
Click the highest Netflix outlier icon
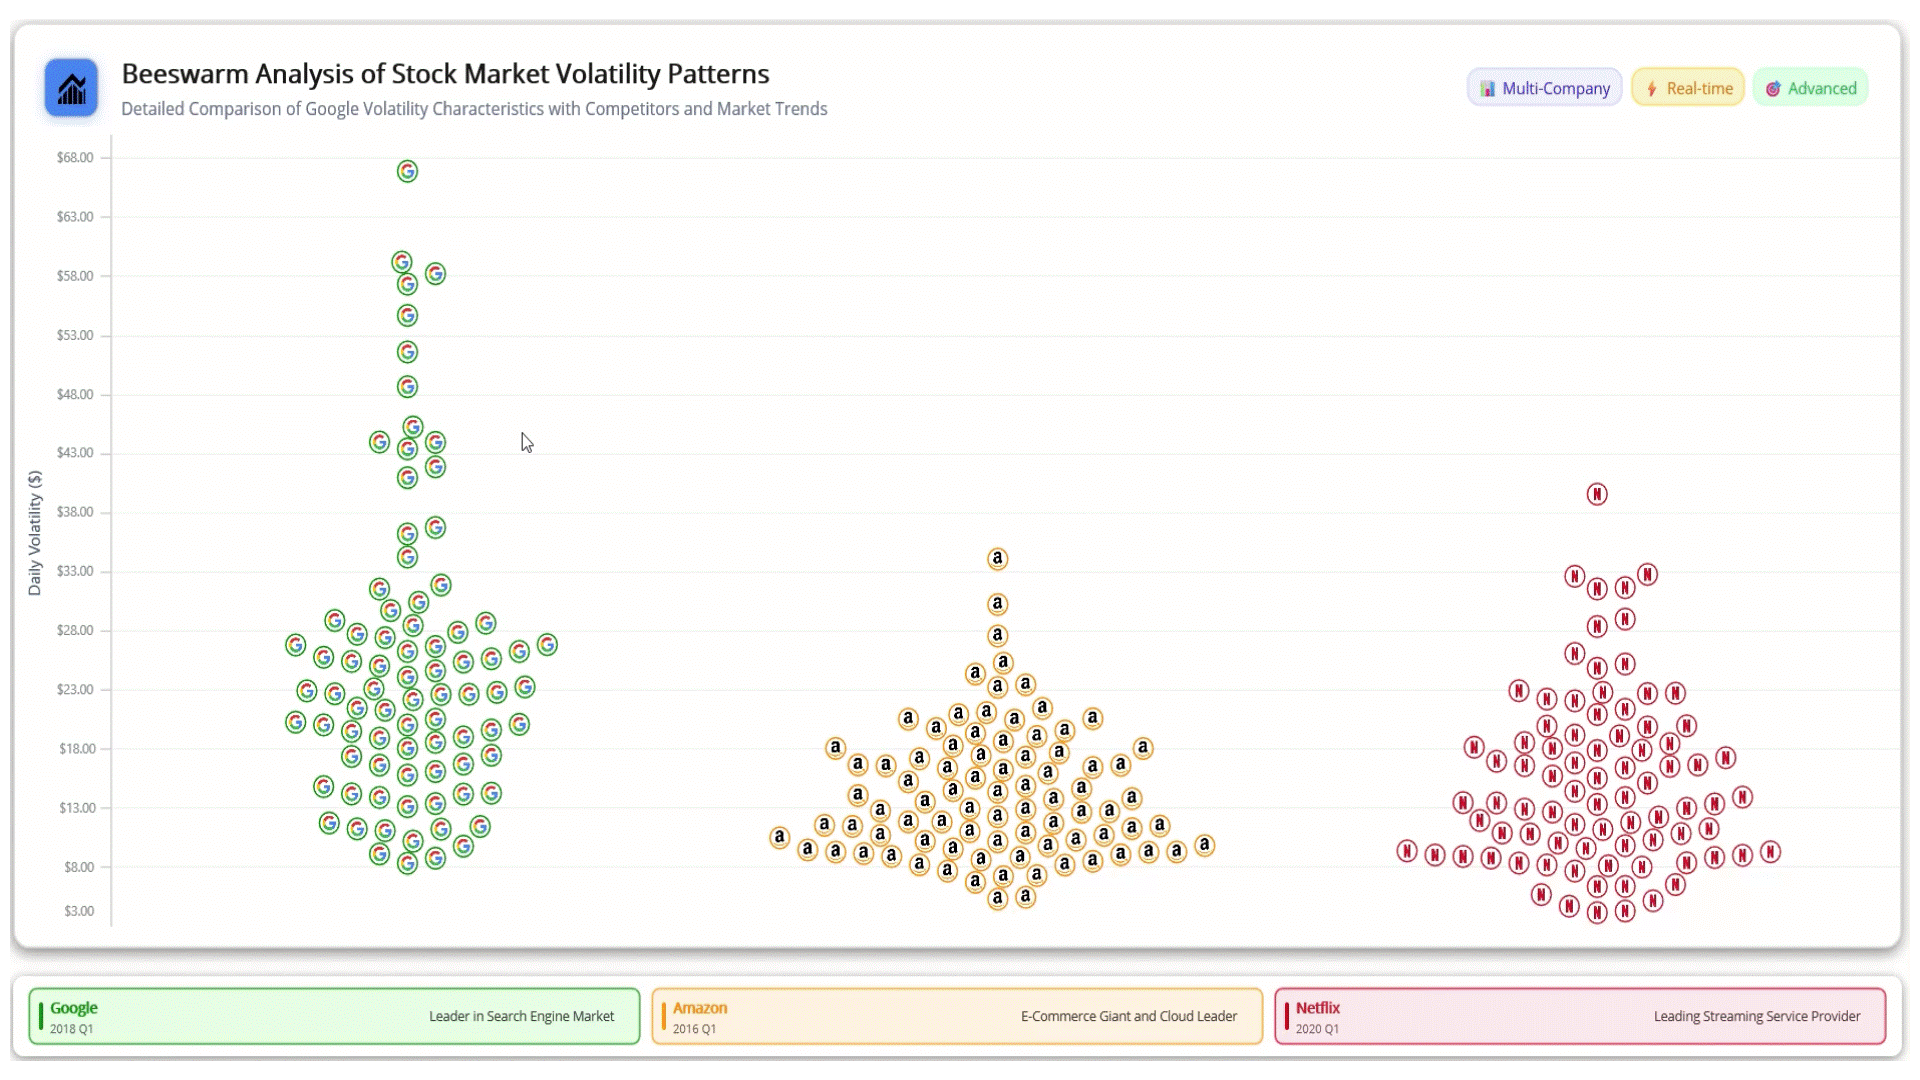point(1597,494)
